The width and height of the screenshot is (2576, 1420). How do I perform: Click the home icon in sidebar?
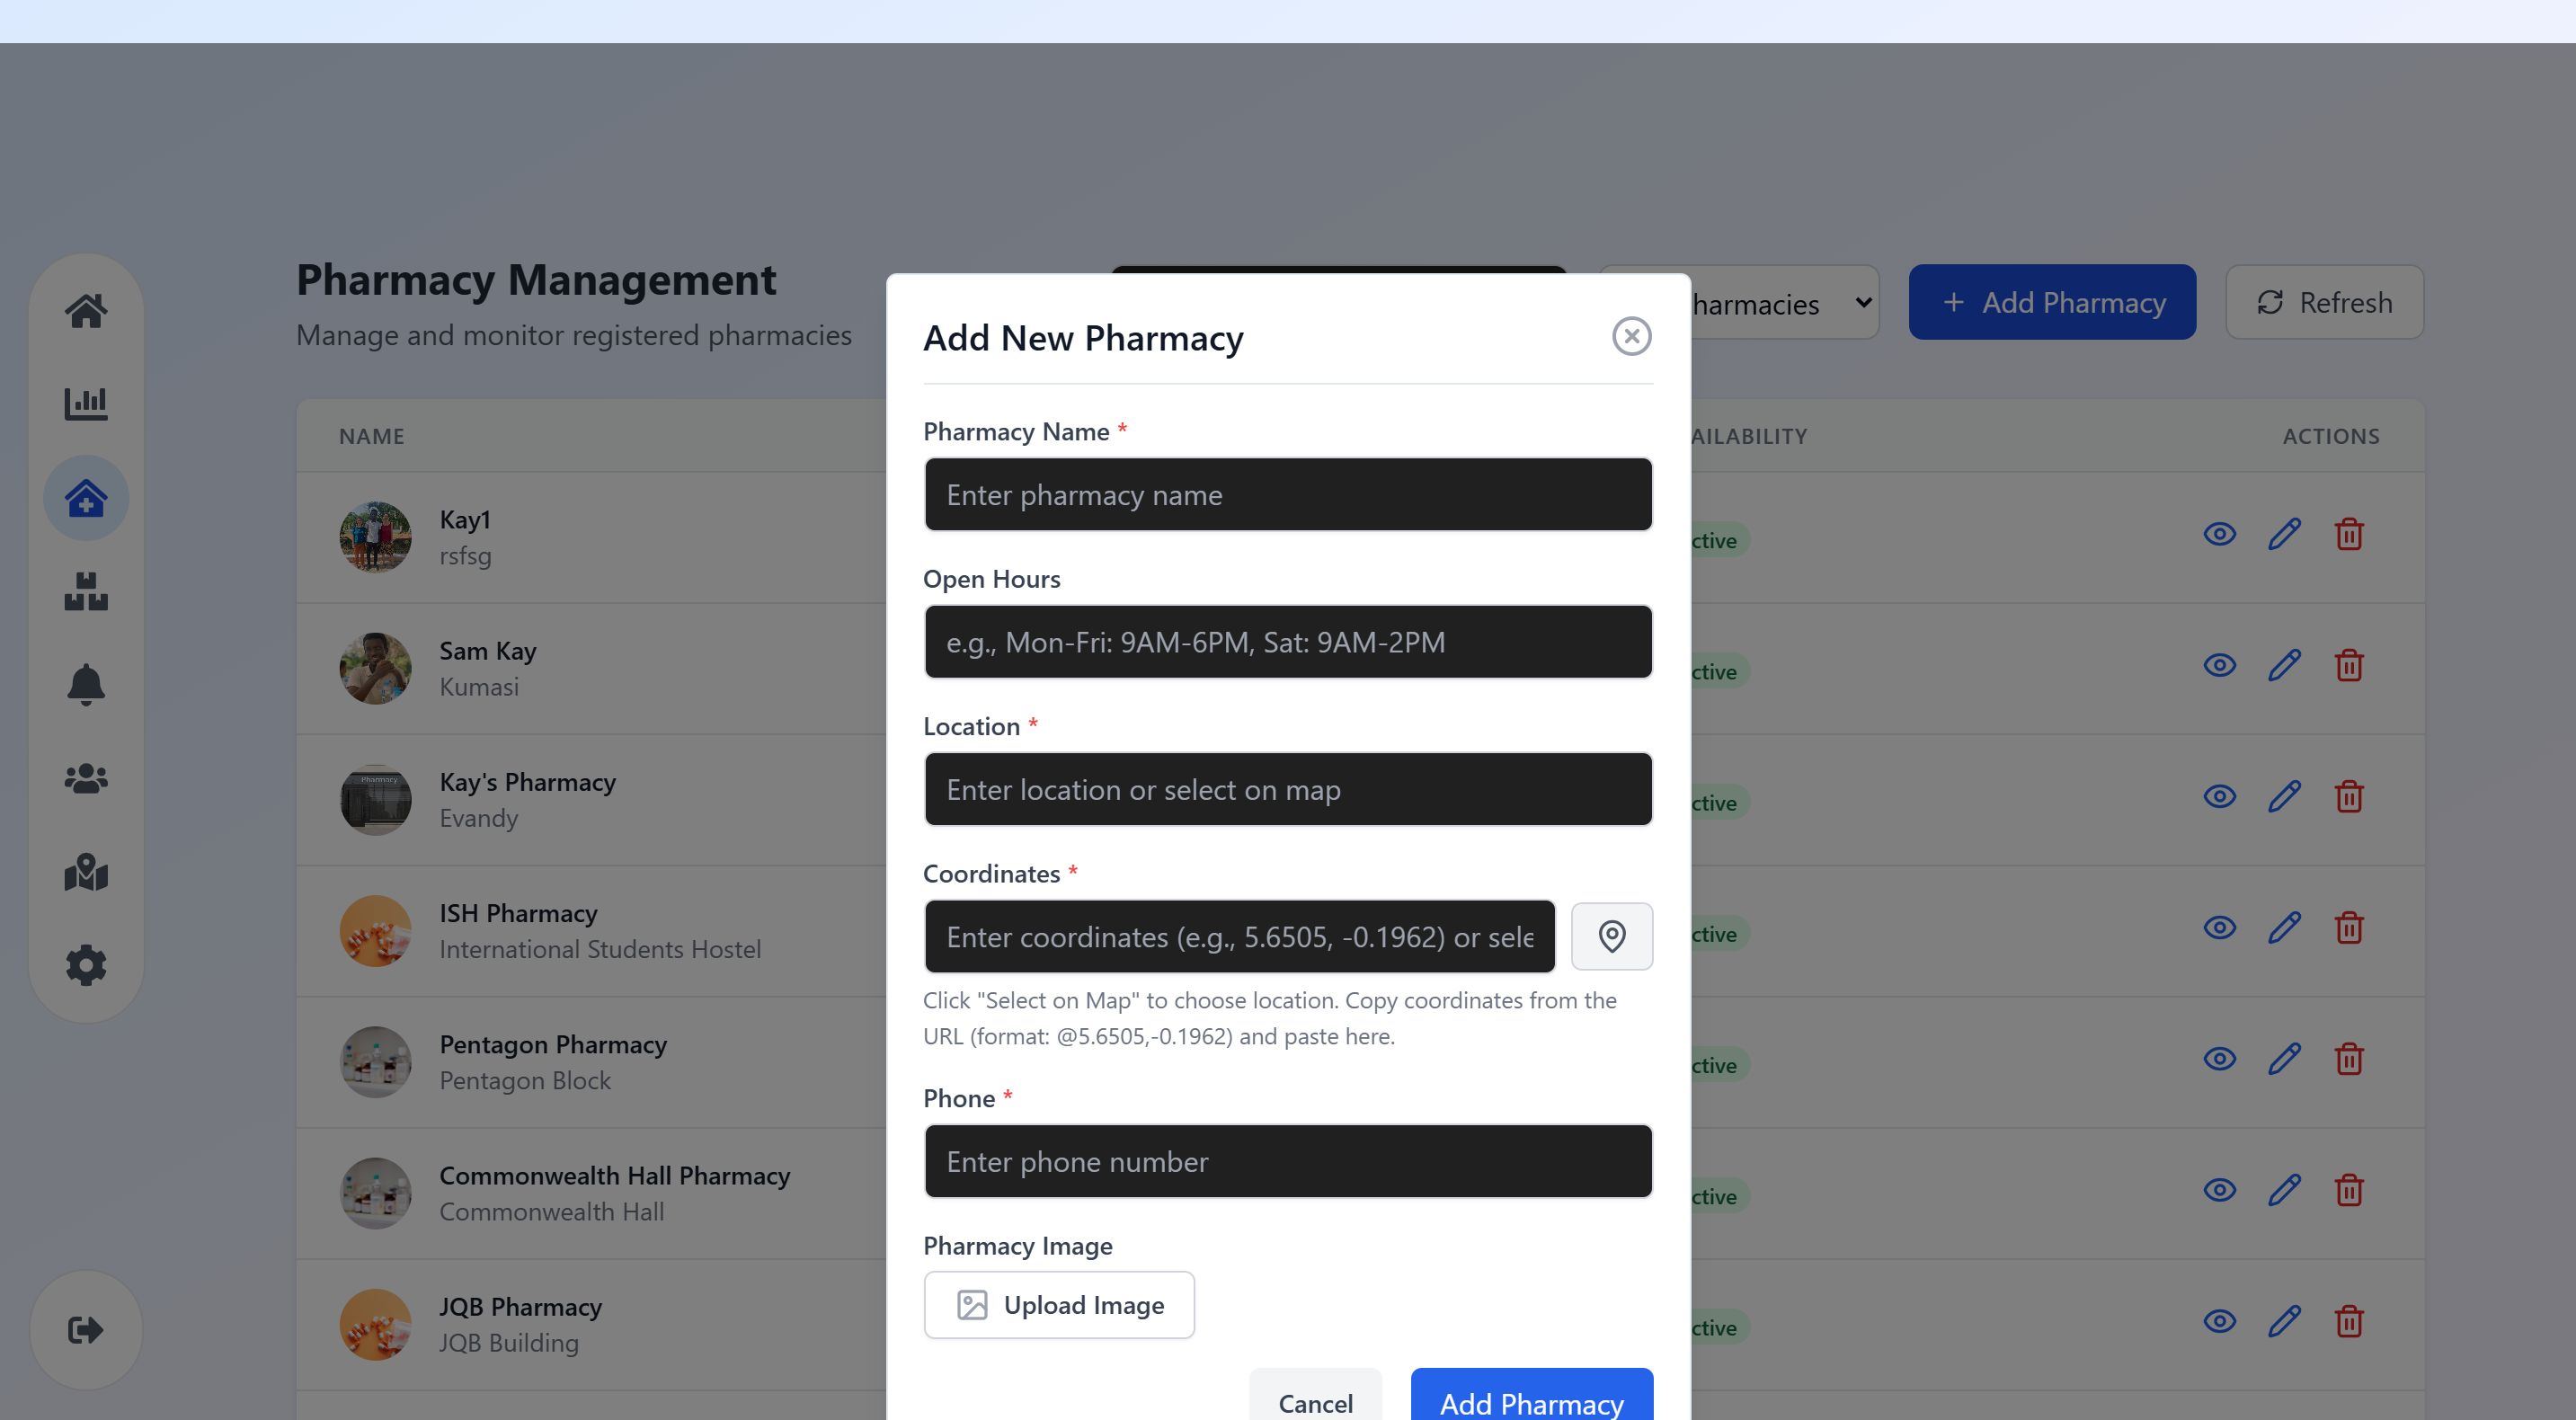(x=86, y=311)
